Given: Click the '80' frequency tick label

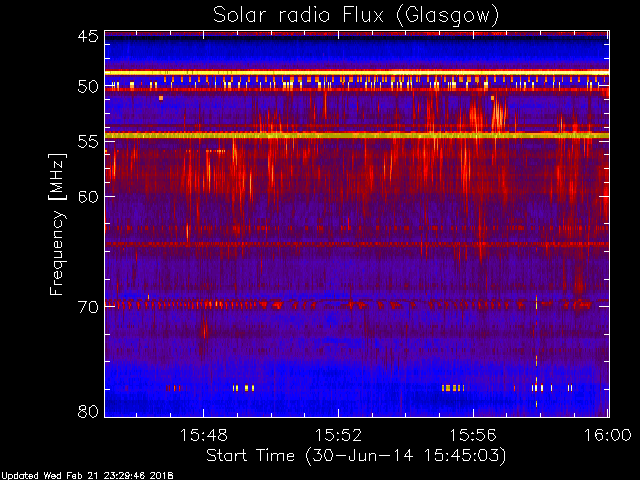Looking at the screenshot, I should tap(88, 411).
